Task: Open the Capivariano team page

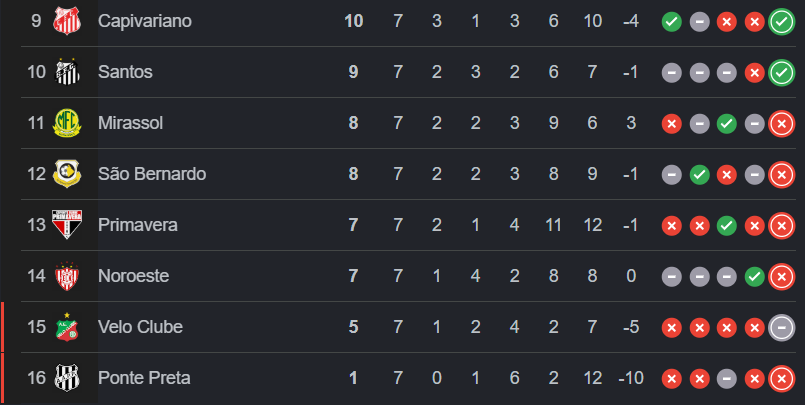Action: 145,21
